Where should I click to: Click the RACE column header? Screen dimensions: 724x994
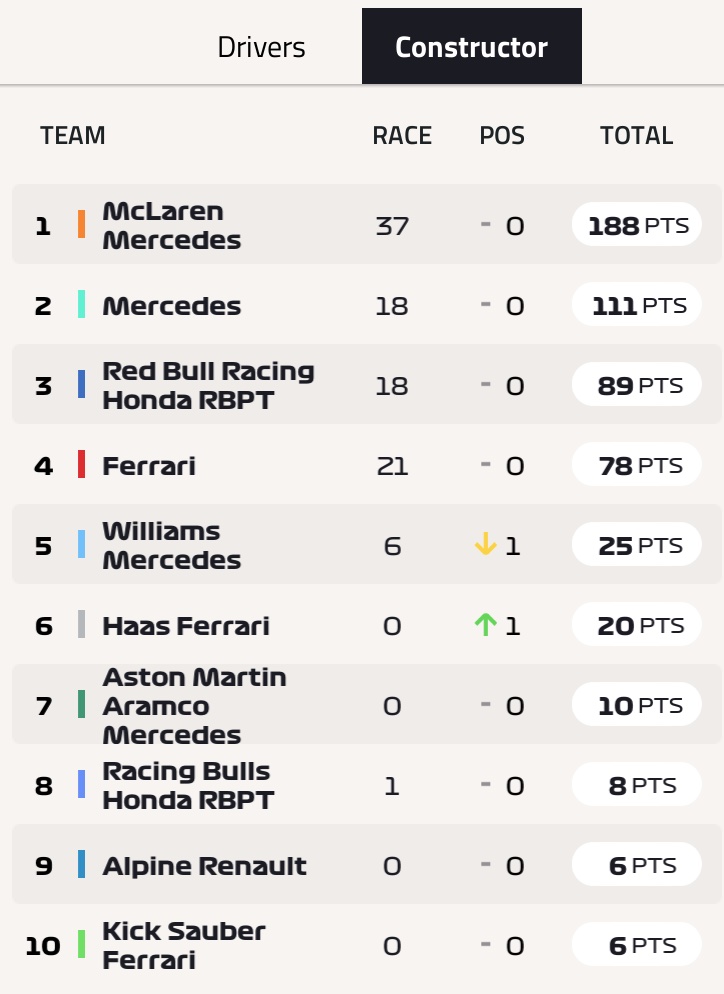(402, 135)
